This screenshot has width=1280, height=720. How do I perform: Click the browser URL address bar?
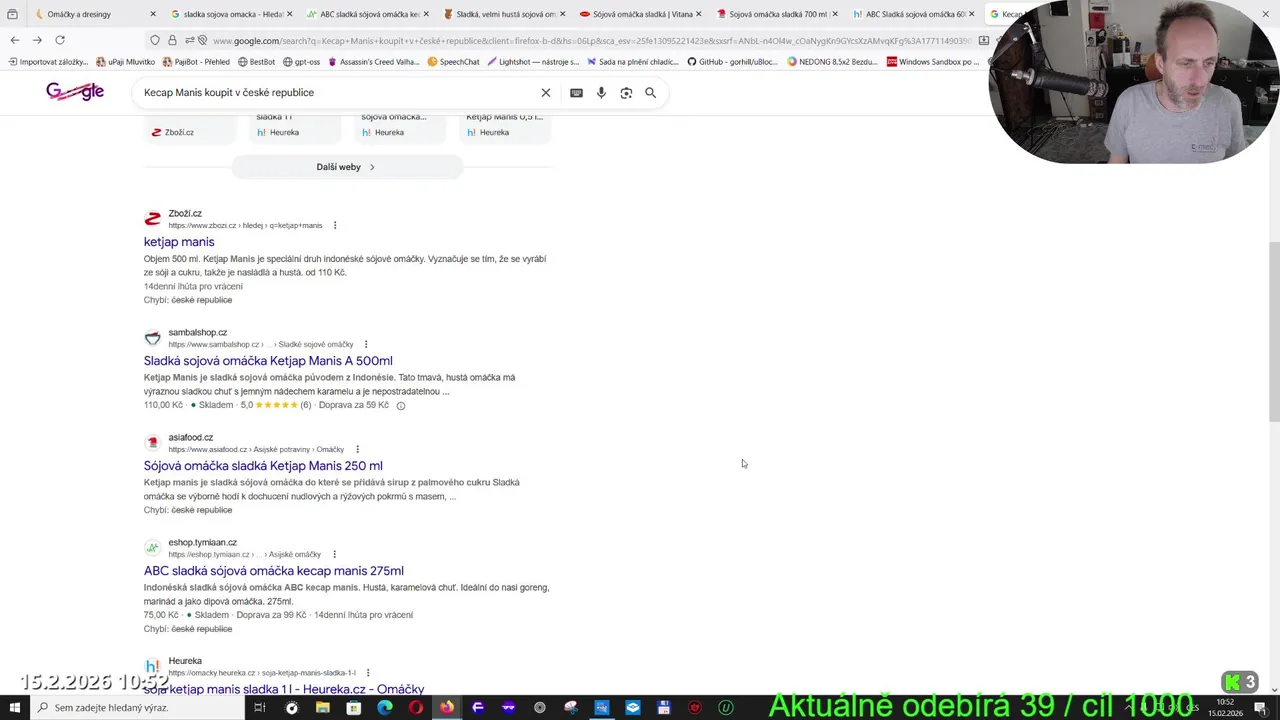point(590,40)
